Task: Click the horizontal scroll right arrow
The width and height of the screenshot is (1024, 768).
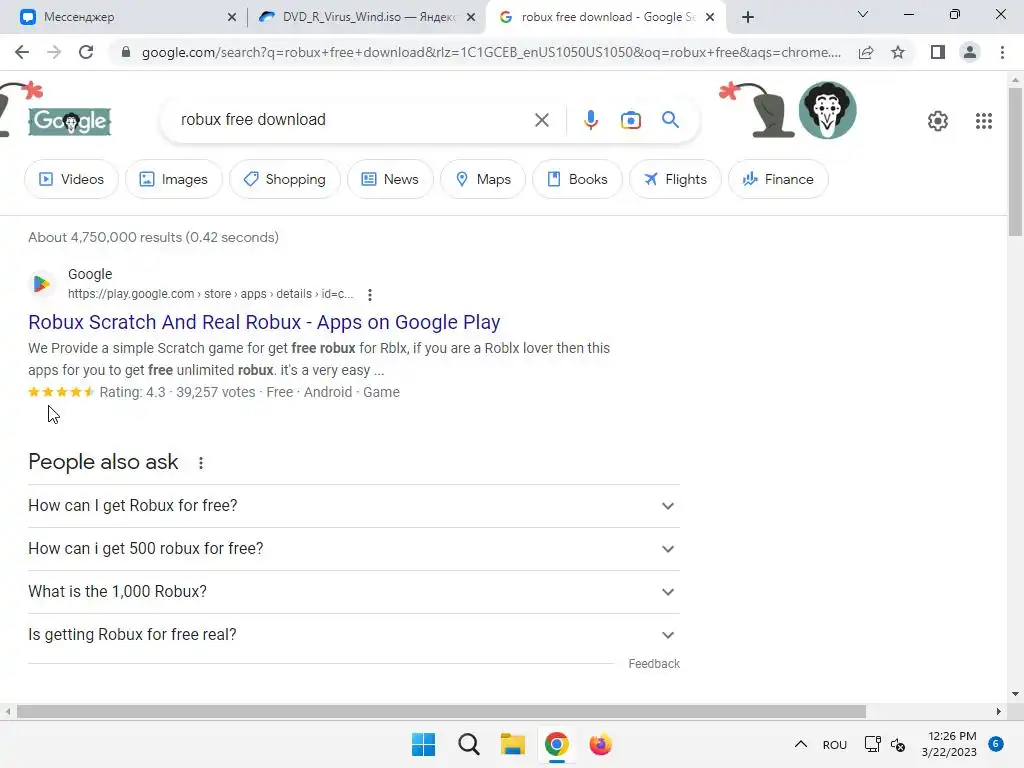Action: click(999, 711)
